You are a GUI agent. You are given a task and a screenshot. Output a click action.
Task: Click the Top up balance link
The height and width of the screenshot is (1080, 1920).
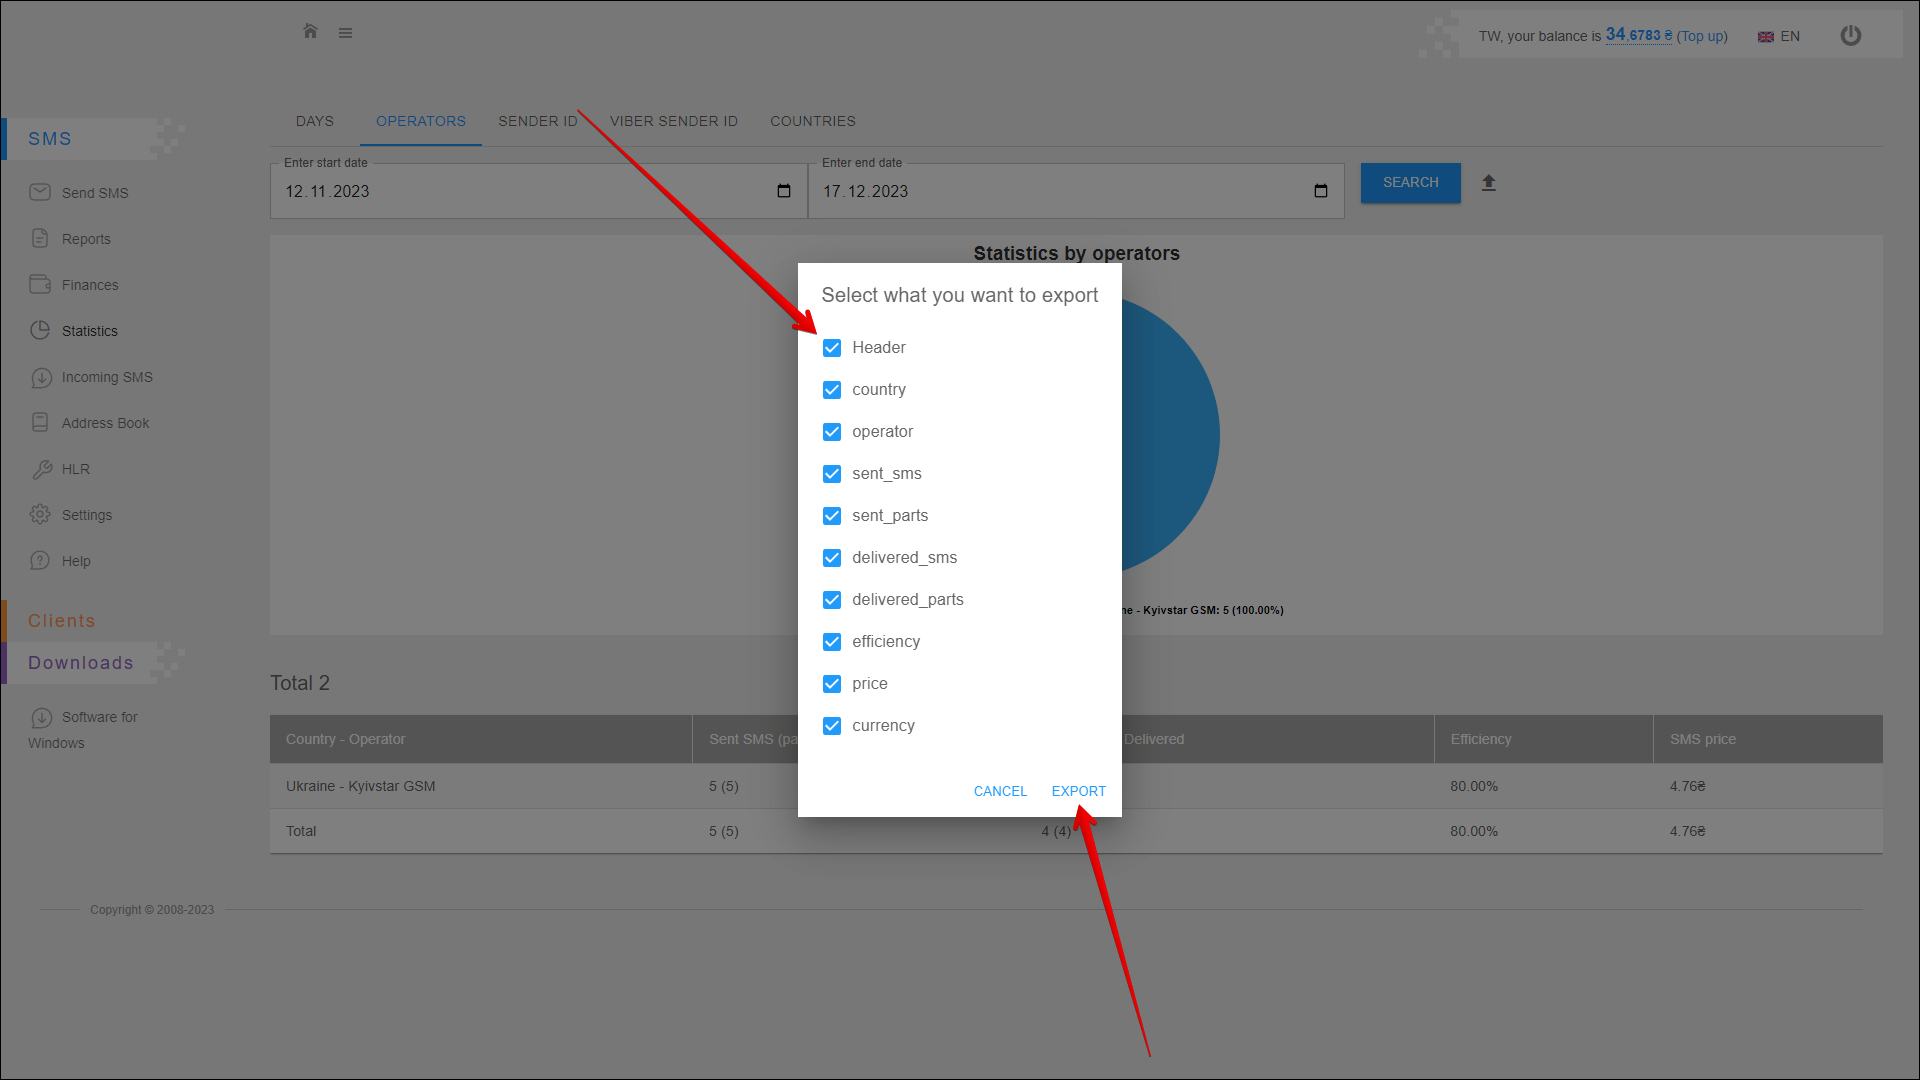1702,37
